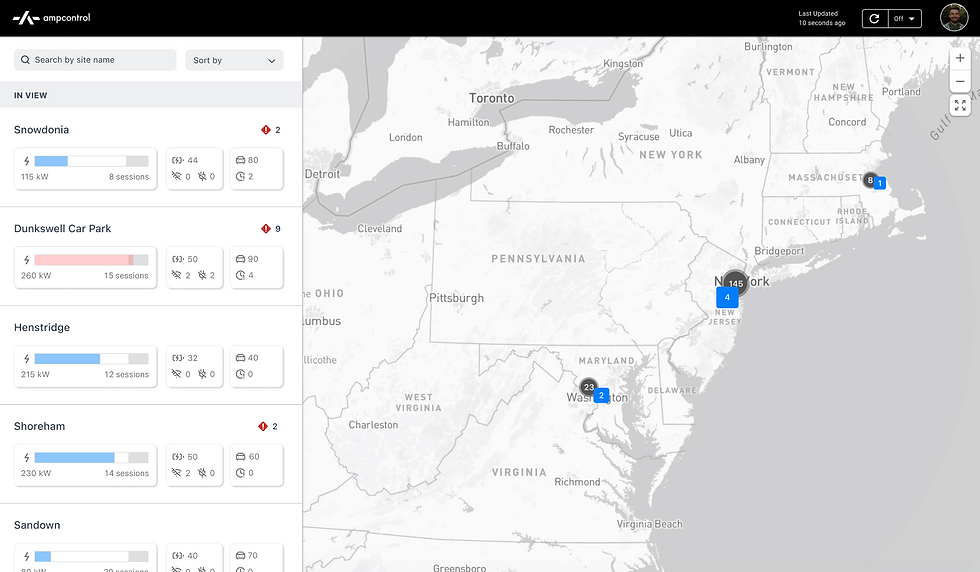This screenshot has width=980, height=572.
Task: Click Dunkswell's faulted plug icon showing 2
Action: pos(202,275)
